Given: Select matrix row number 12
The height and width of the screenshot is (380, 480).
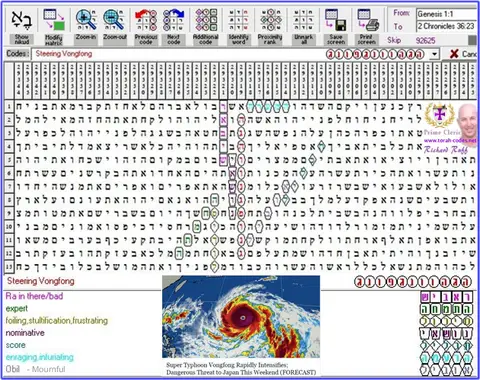Looking at the screenshot, I should [9, 253].
